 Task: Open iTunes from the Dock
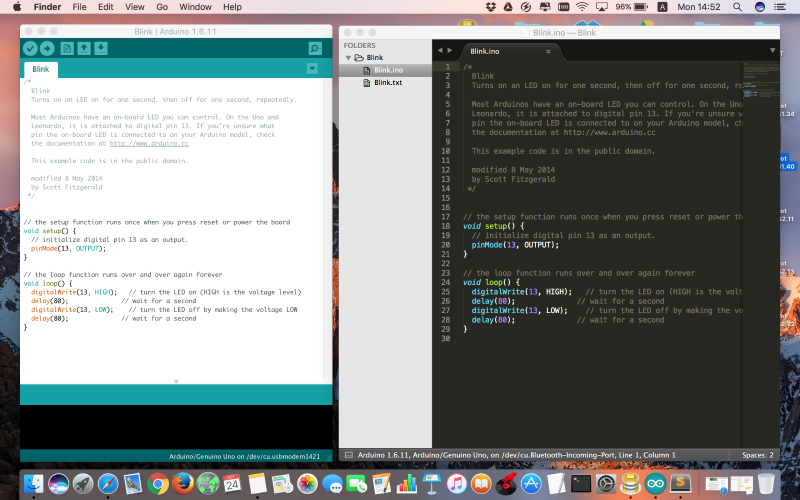pyautogui.click(x=457, y=483)
